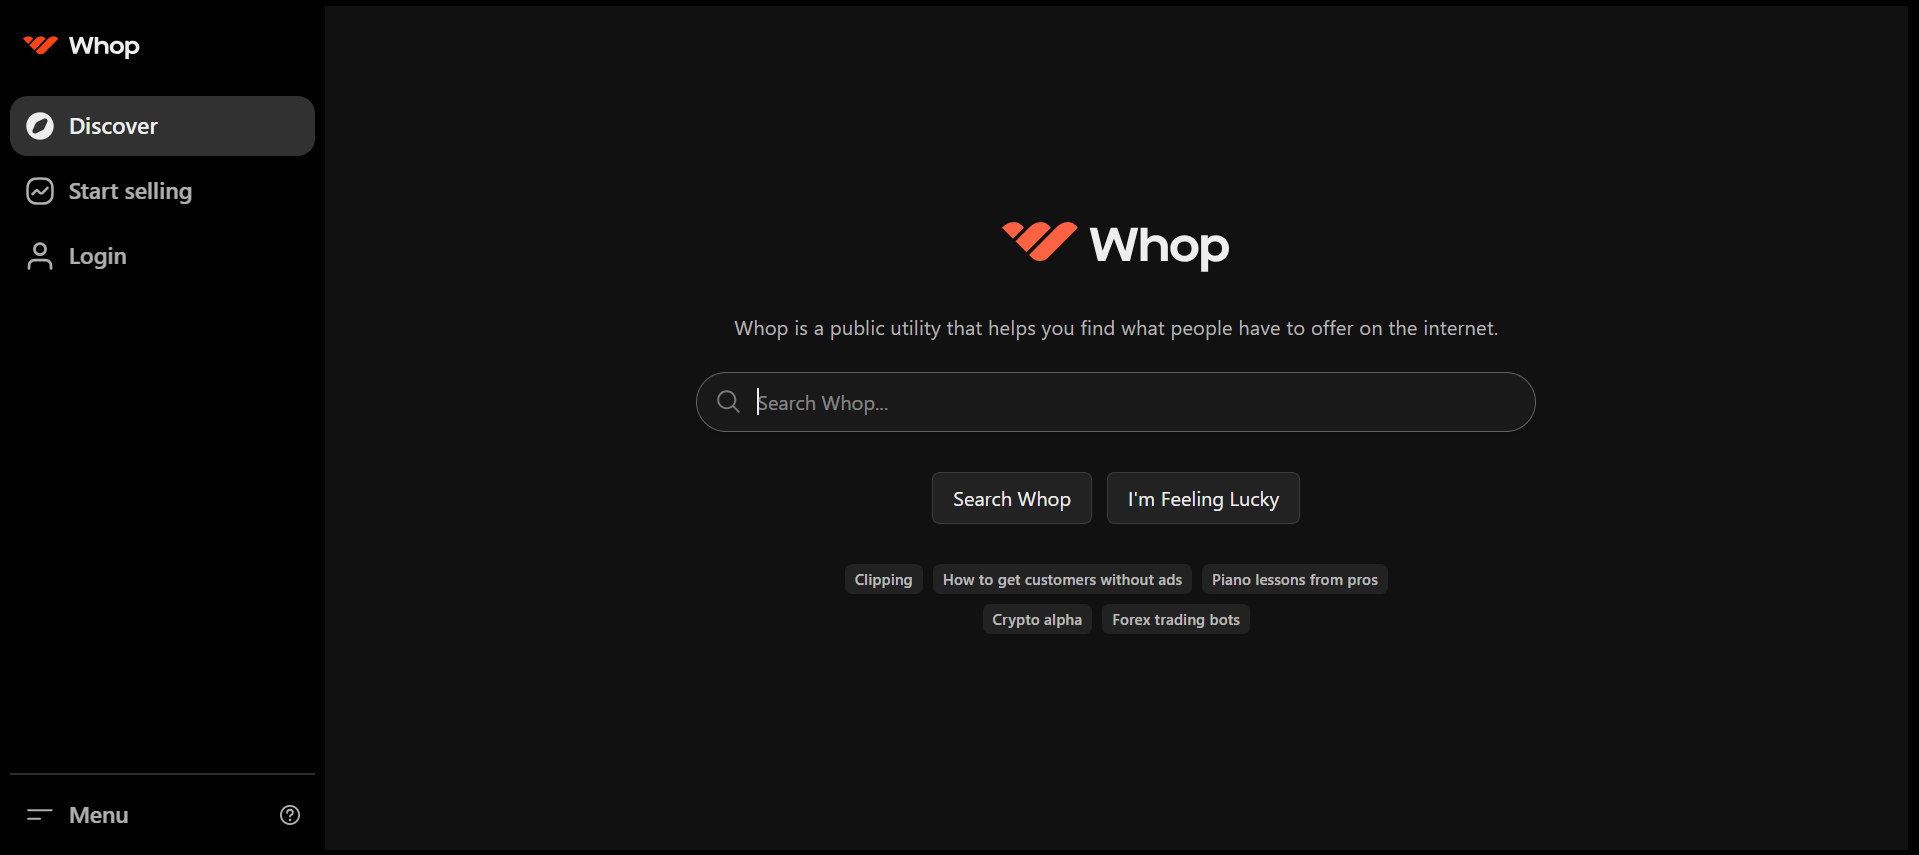Screen dimensions: 1919x855
Task: Open help via question mark icon
Action: pyautogui.click(x=290, y=815)
